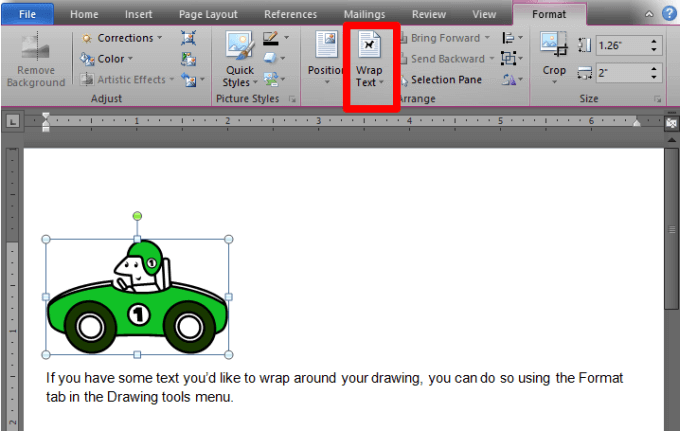Click the shape width icon beside 2"
The width and height of the screenshot is (680, 431).
[x=584, y=73]
